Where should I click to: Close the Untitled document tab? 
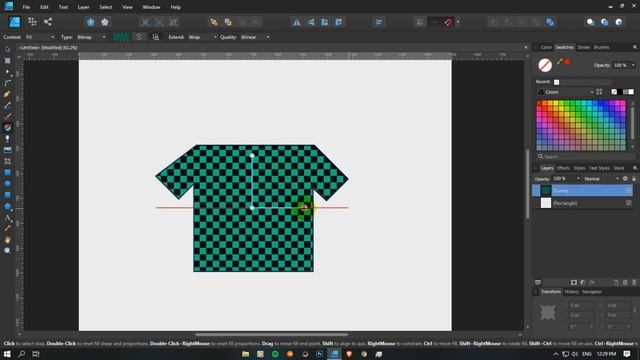(525, 47)
